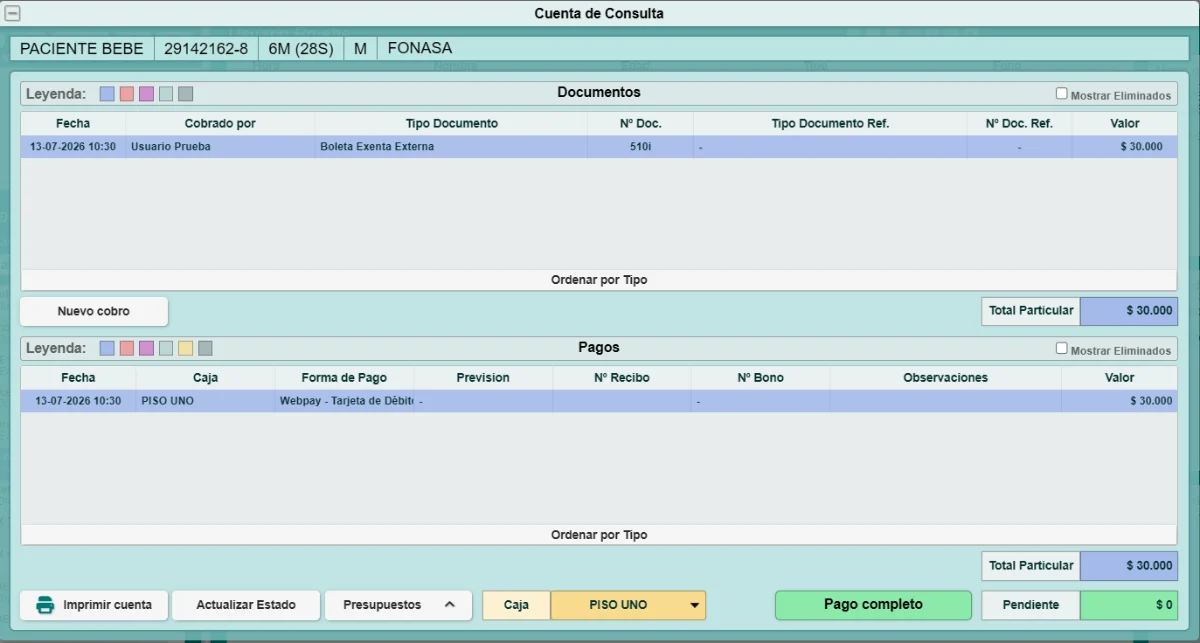1200x643 pixels.
Task: Click Fecha column header in Pagos
Action: [x=78, y=378]
